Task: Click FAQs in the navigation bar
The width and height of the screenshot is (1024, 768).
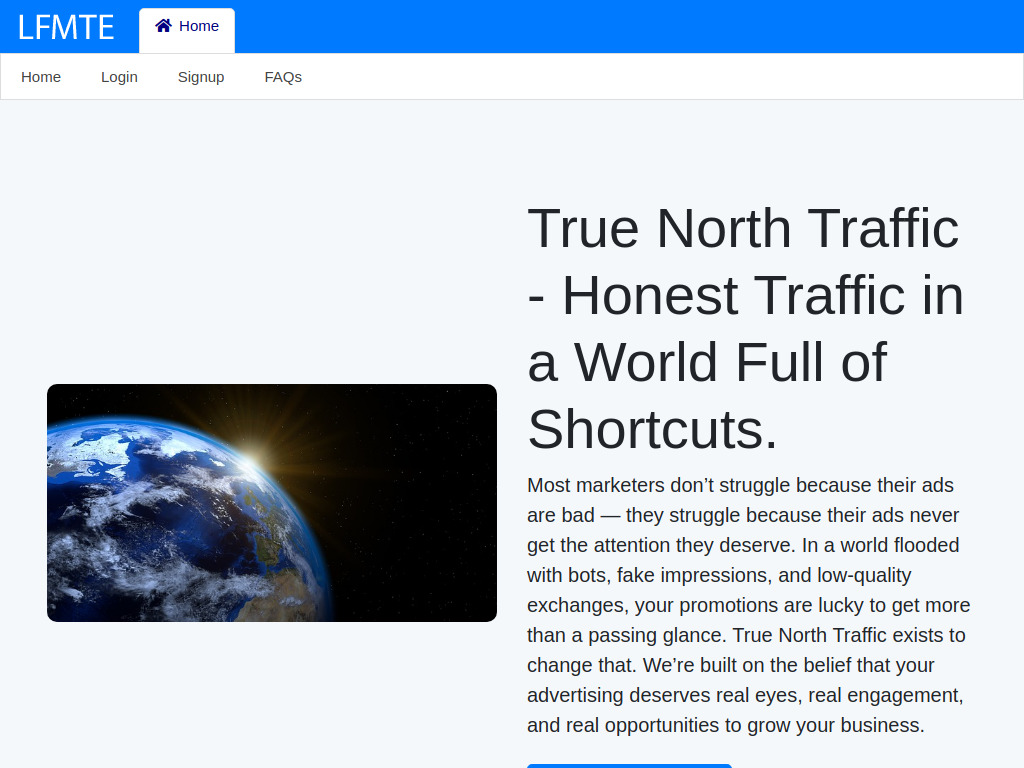Action: click(x=282, y=76)
